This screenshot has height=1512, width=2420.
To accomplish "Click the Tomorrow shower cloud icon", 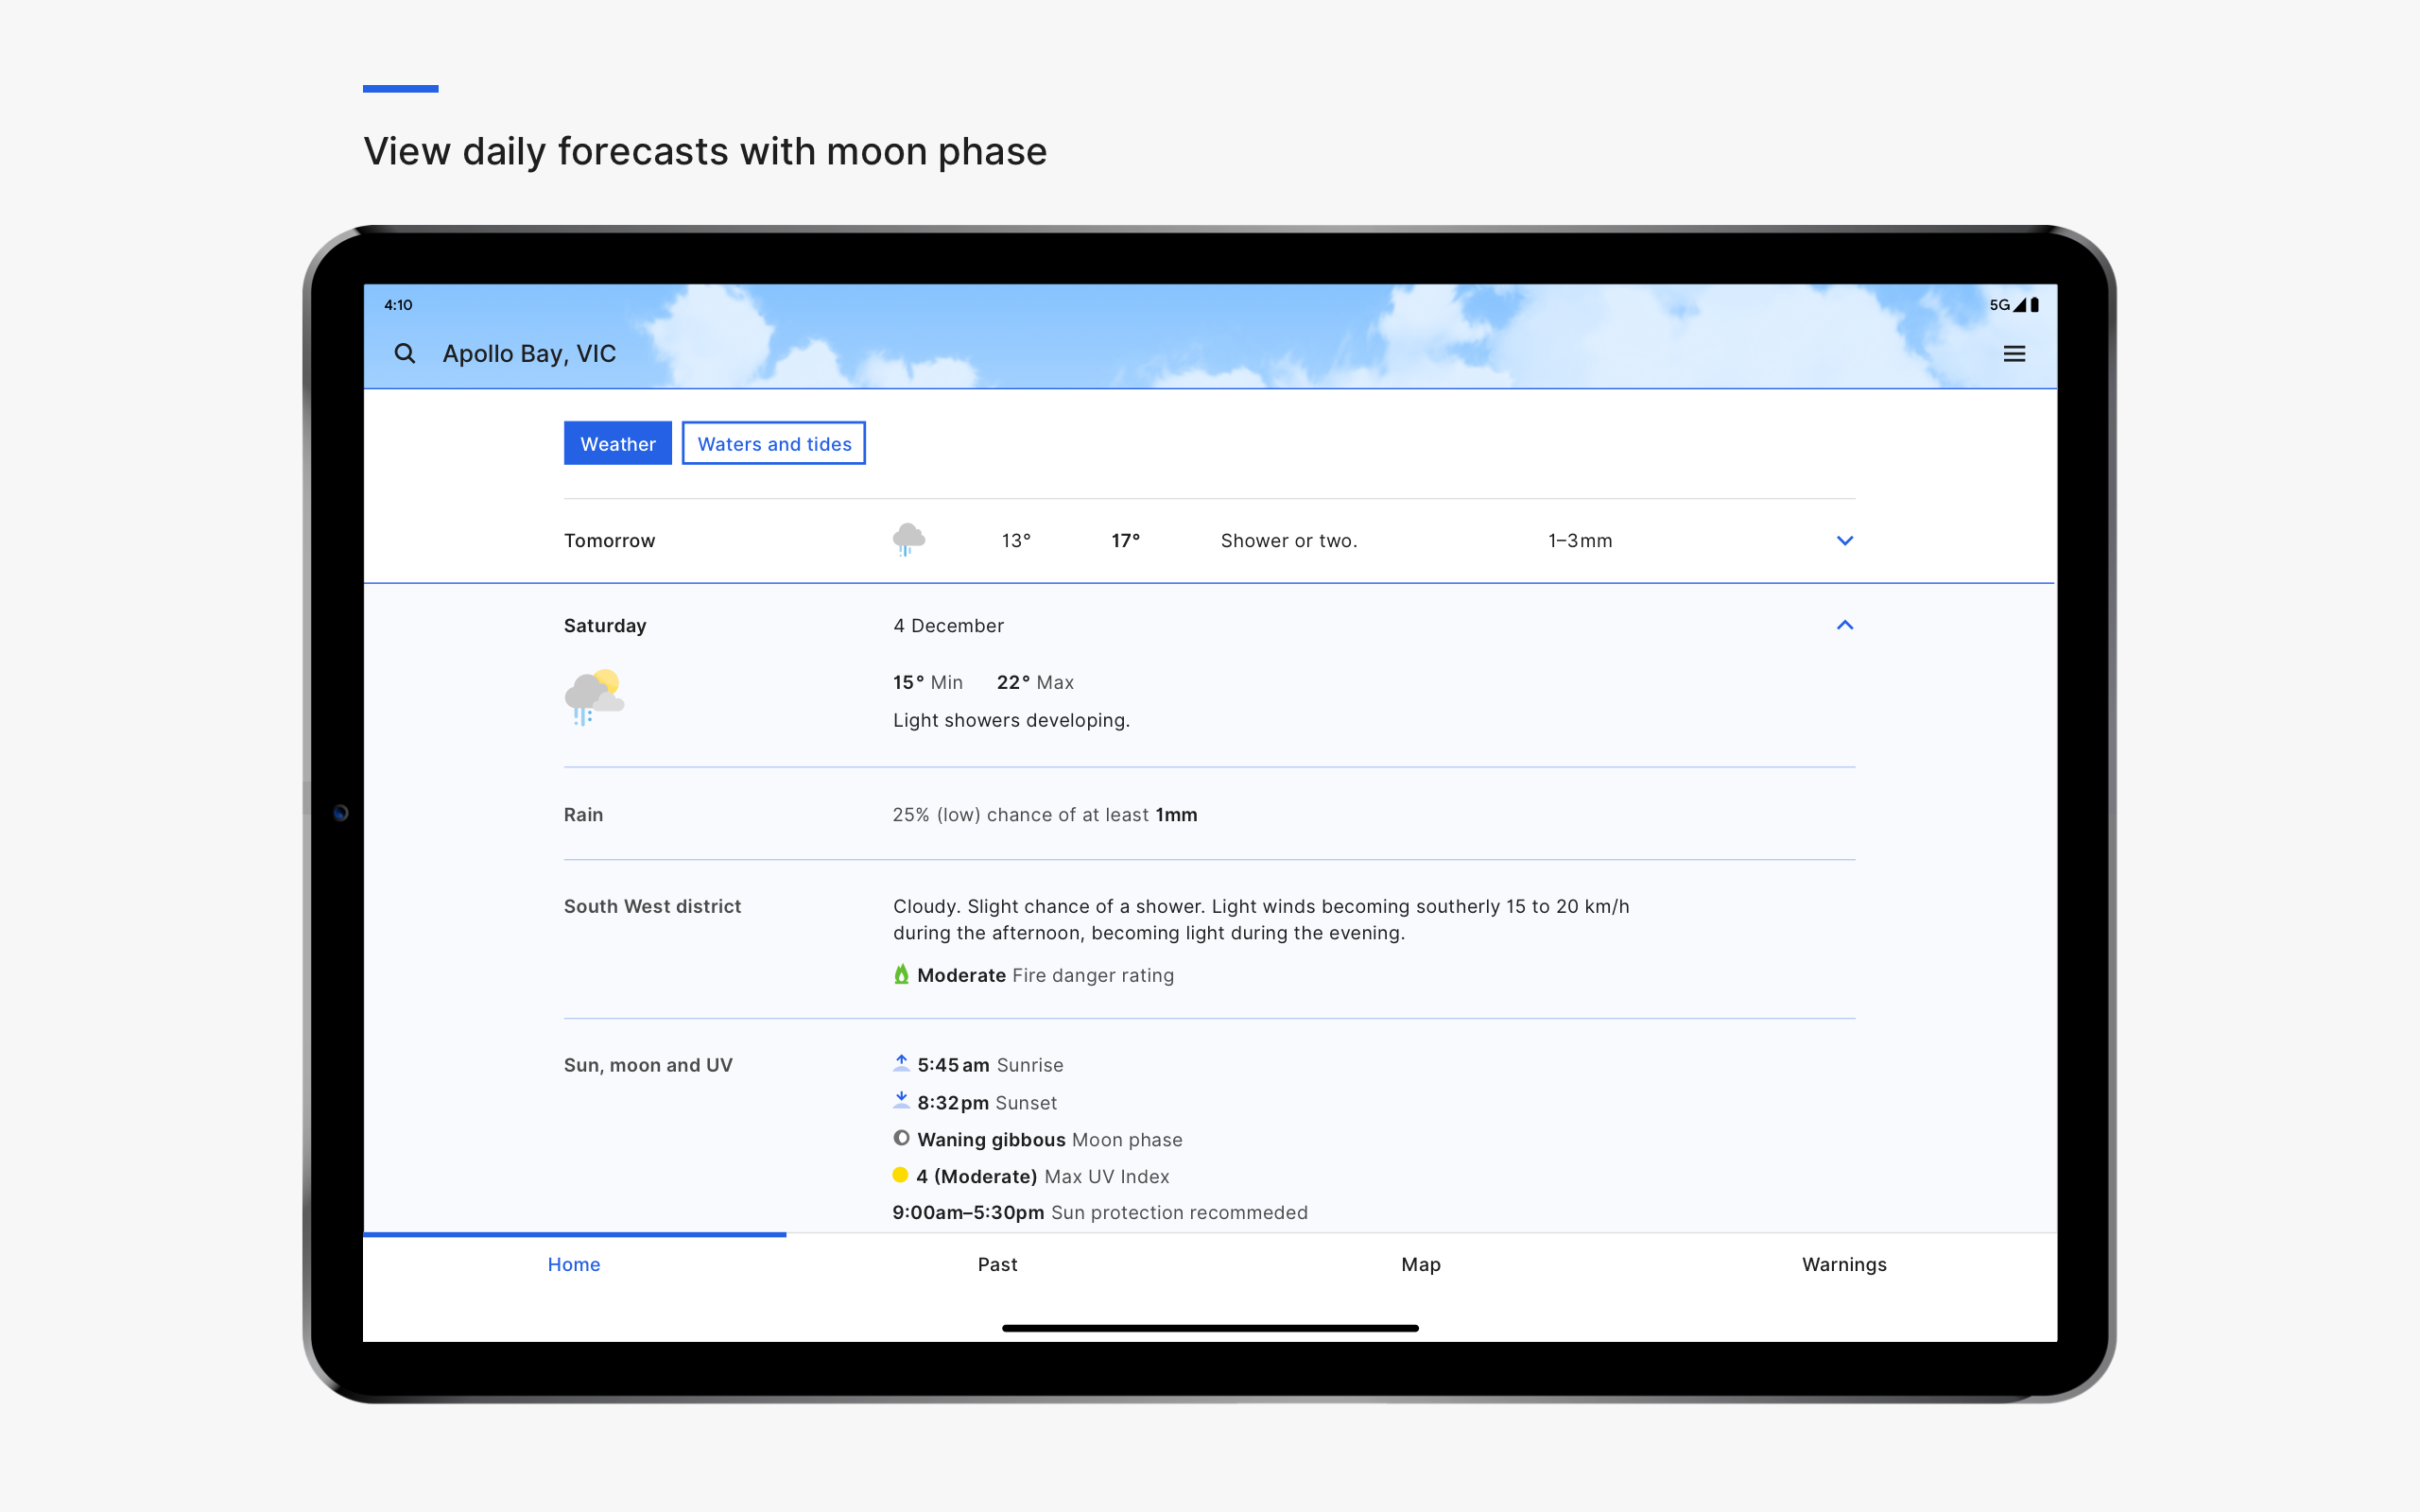I will tap(908, 540).
